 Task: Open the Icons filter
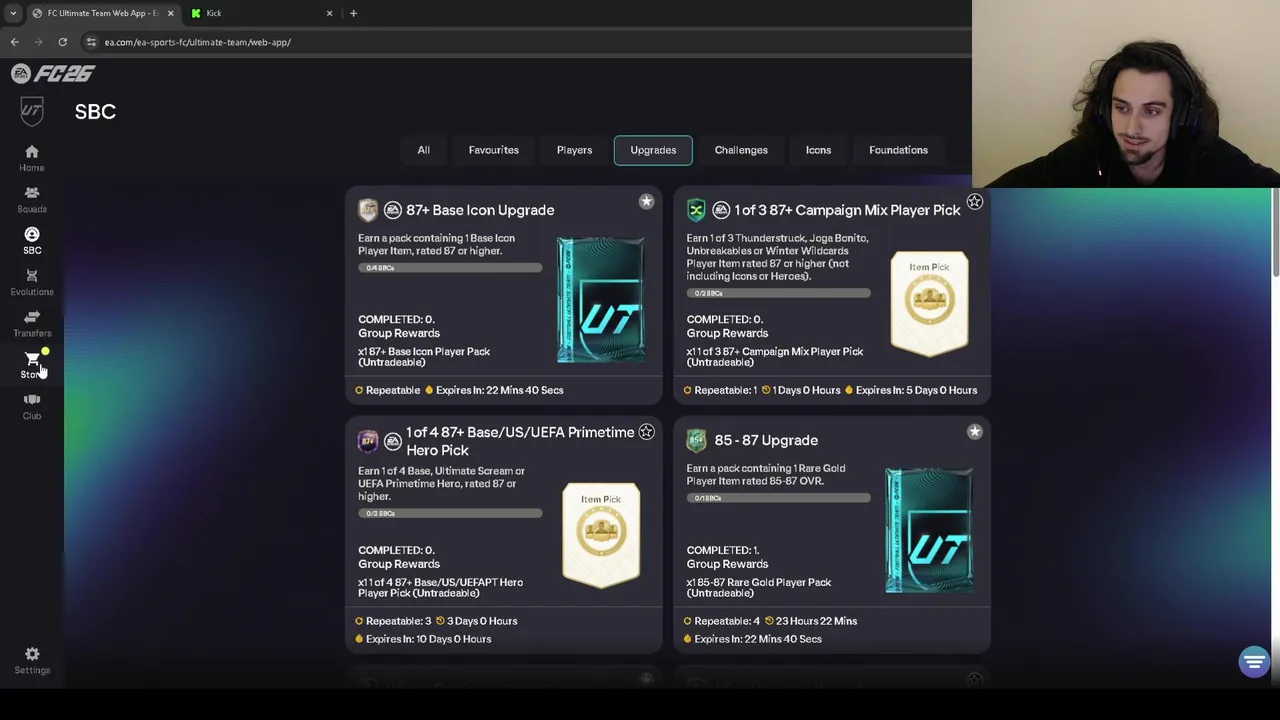click(818, 150)
